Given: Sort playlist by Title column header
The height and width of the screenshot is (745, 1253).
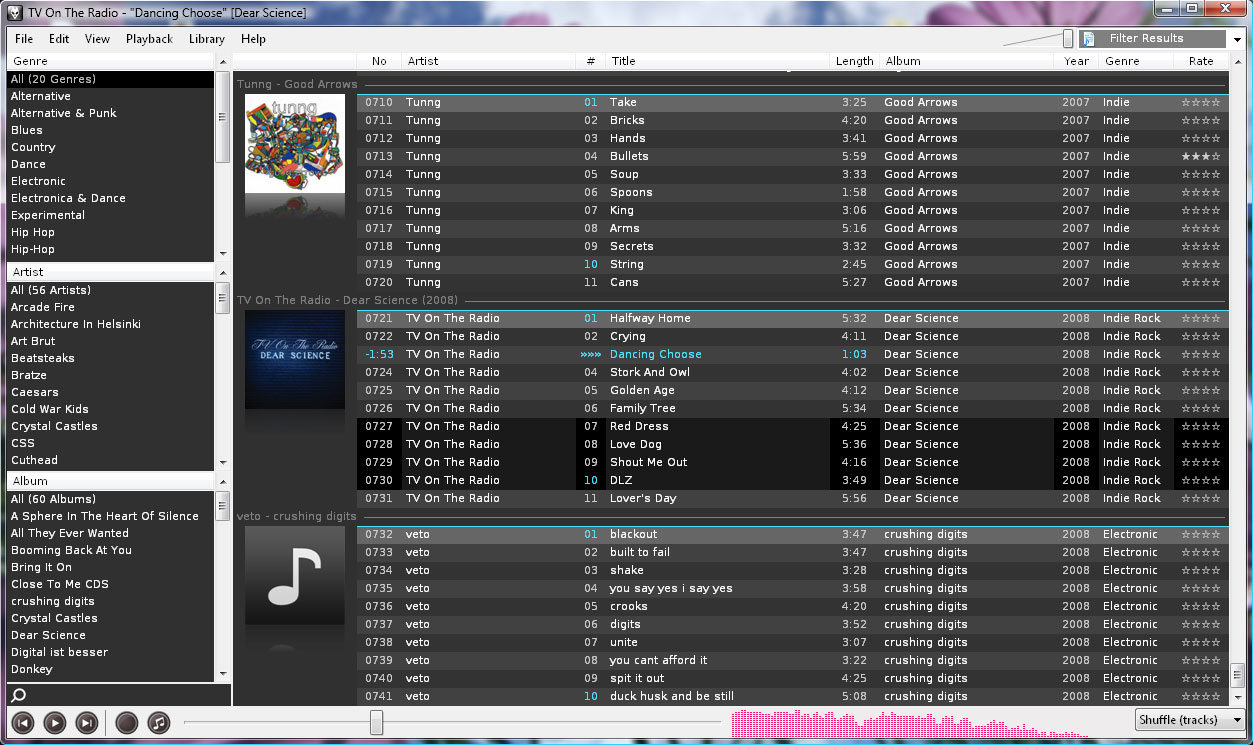Looking at the screenshot, I should pos(718,61).
